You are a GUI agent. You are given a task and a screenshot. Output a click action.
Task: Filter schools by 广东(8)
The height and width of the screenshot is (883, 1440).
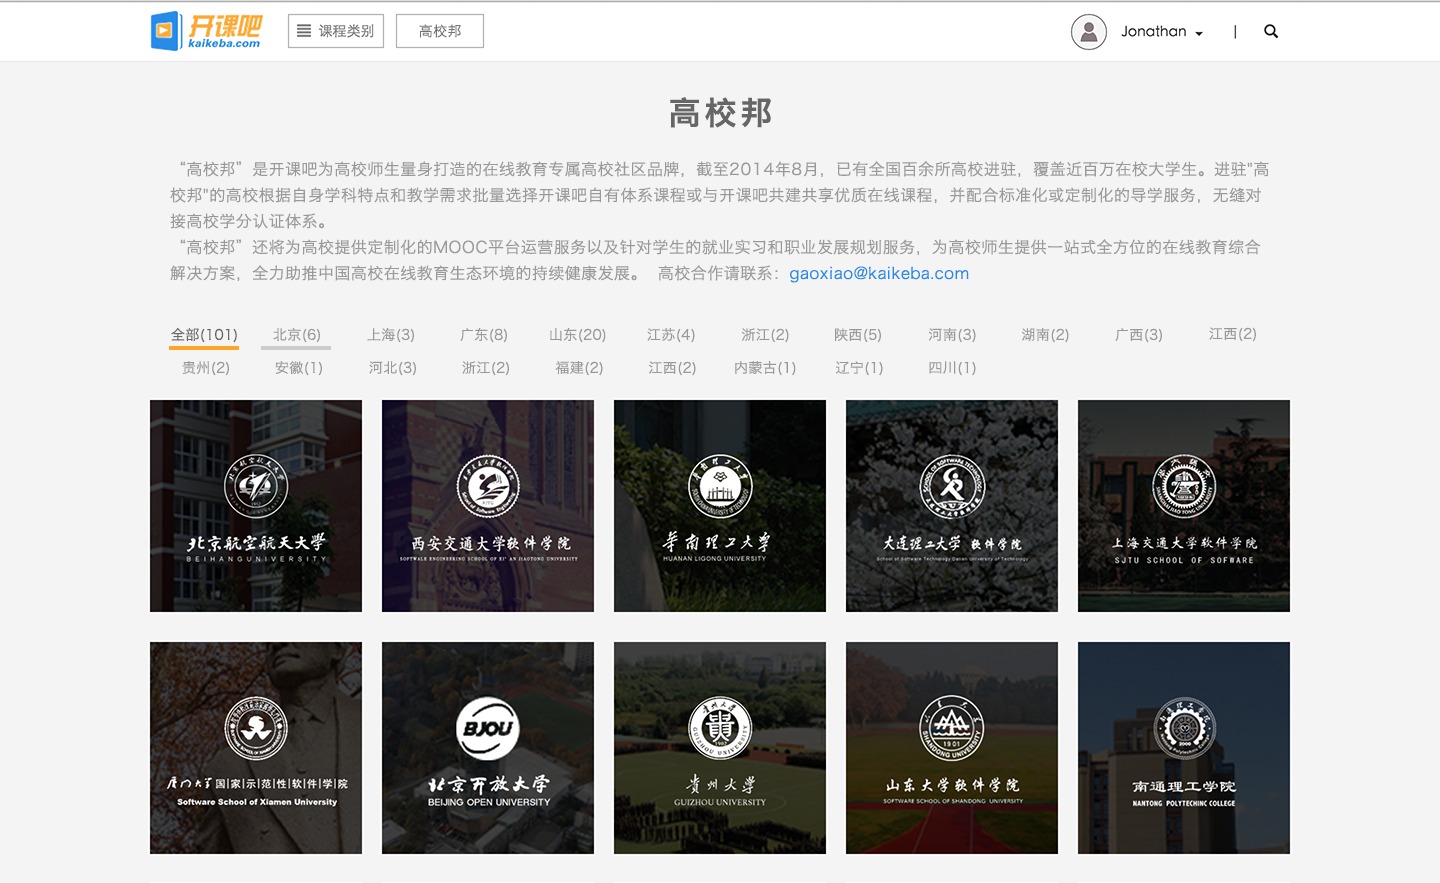click(484, 335)
